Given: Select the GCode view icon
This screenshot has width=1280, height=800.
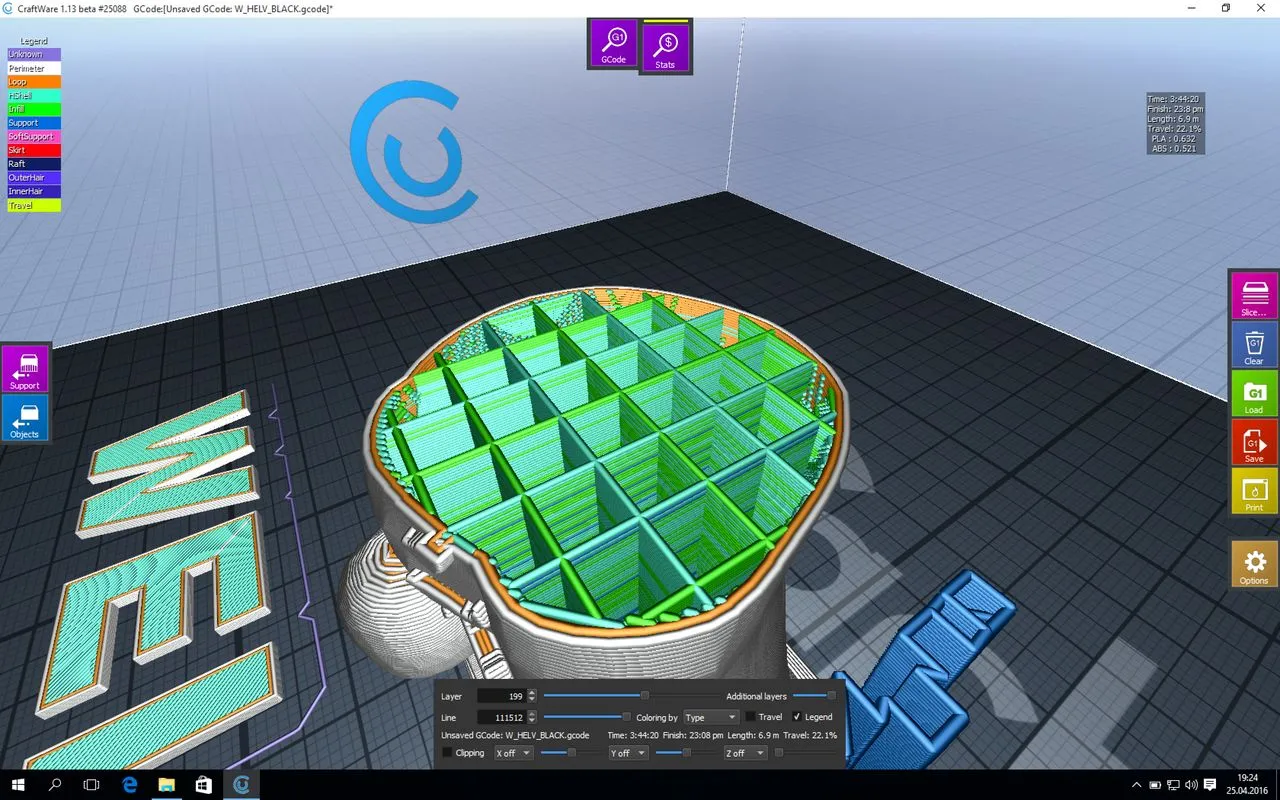Looking at the screenshot, I should pos(612,44).
